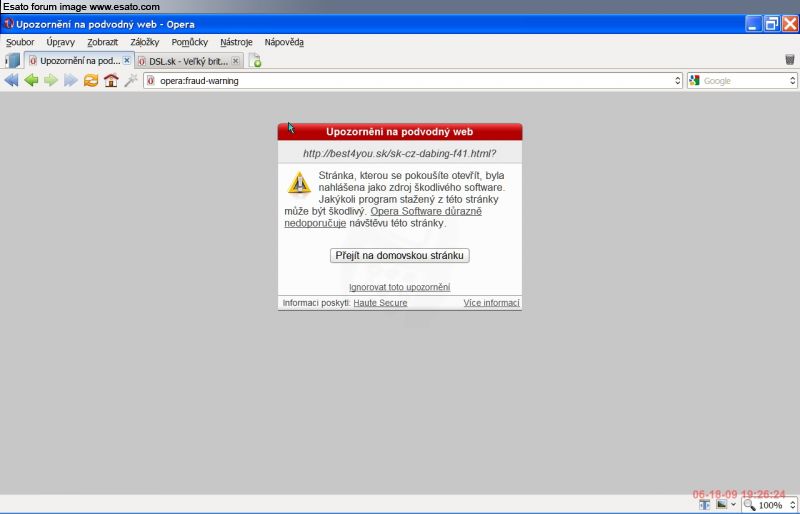Restore down the Opera window
This screenshot has width=800, height=514.
point(772,23)
